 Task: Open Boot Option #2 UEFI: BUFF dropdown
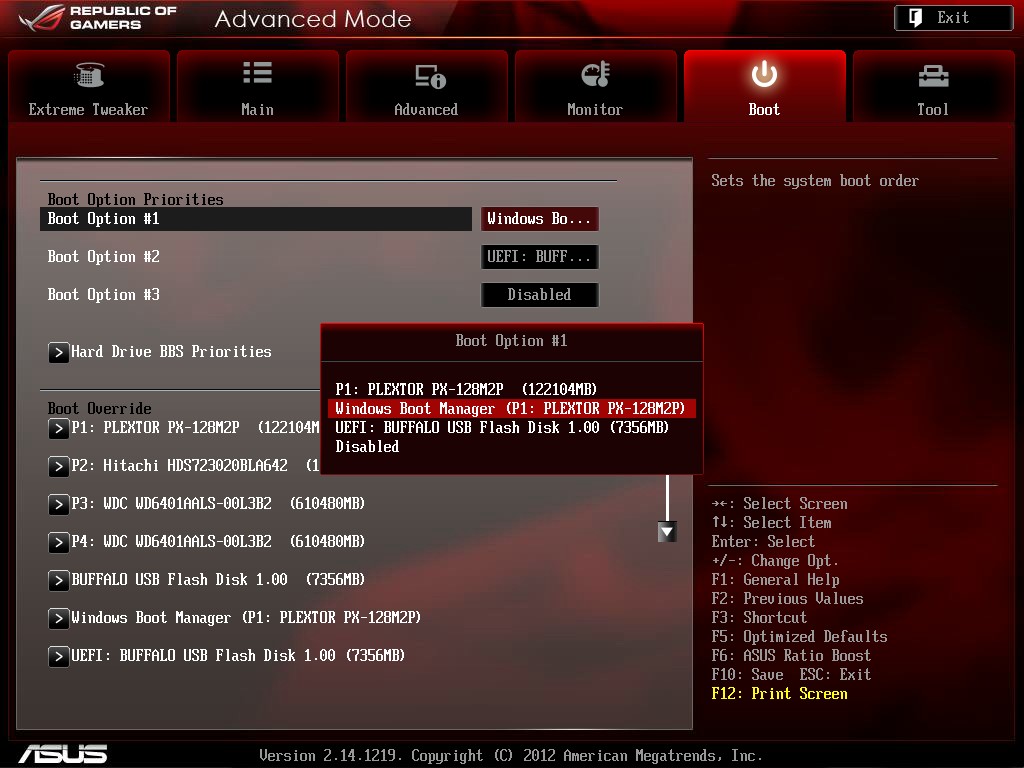539,257
